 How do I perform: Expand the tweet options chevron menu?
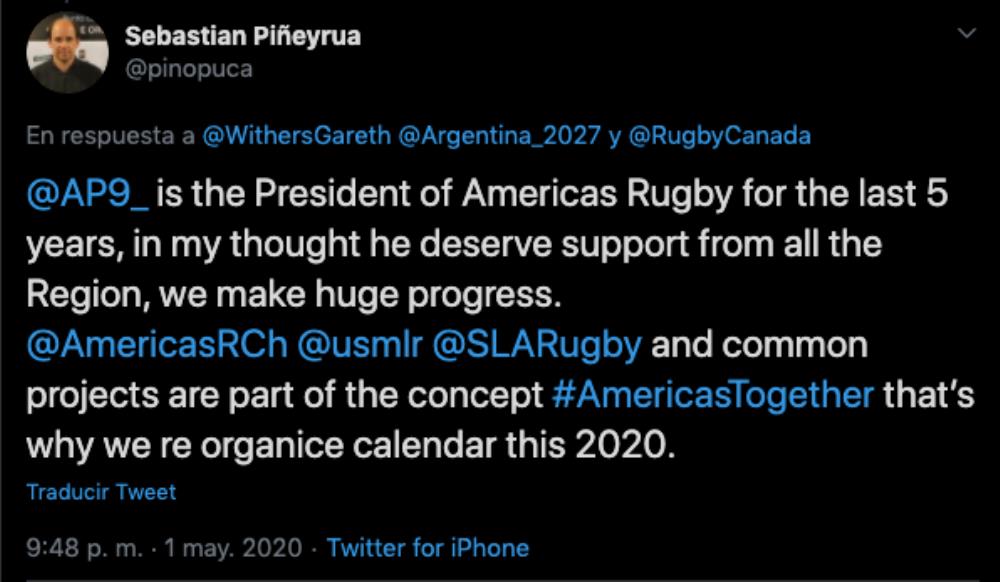[x=966, y=35]
